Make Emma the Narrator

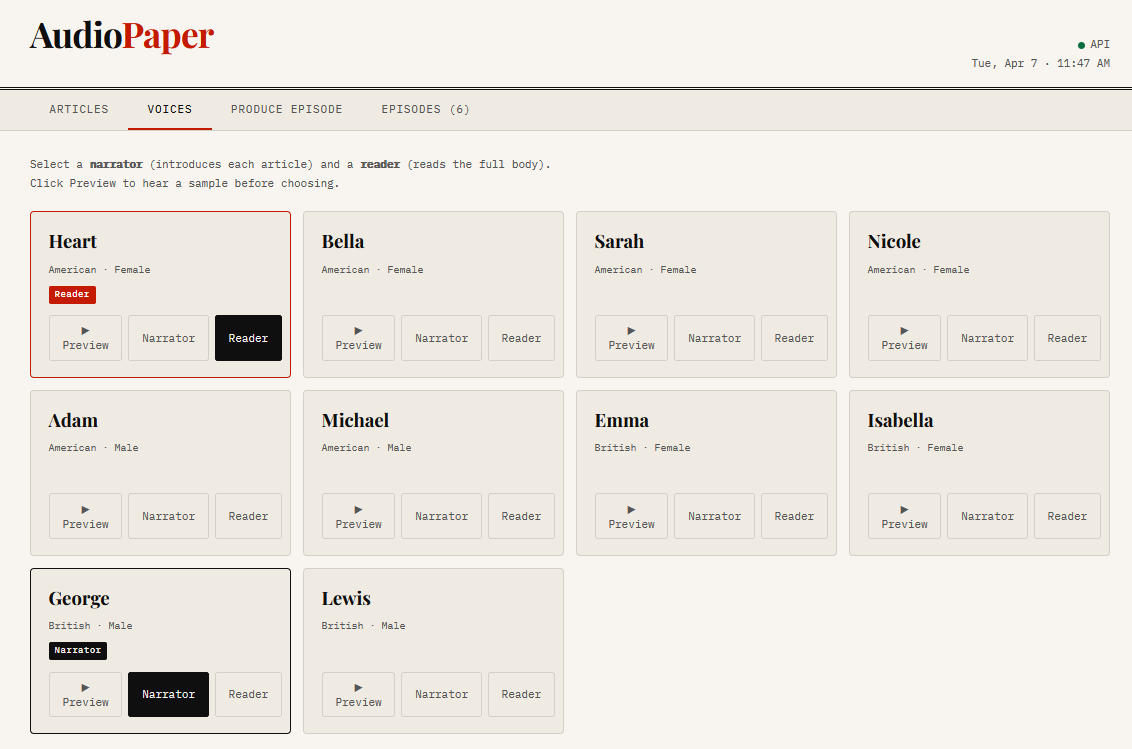pyautogui.click(x=714, y=516)
